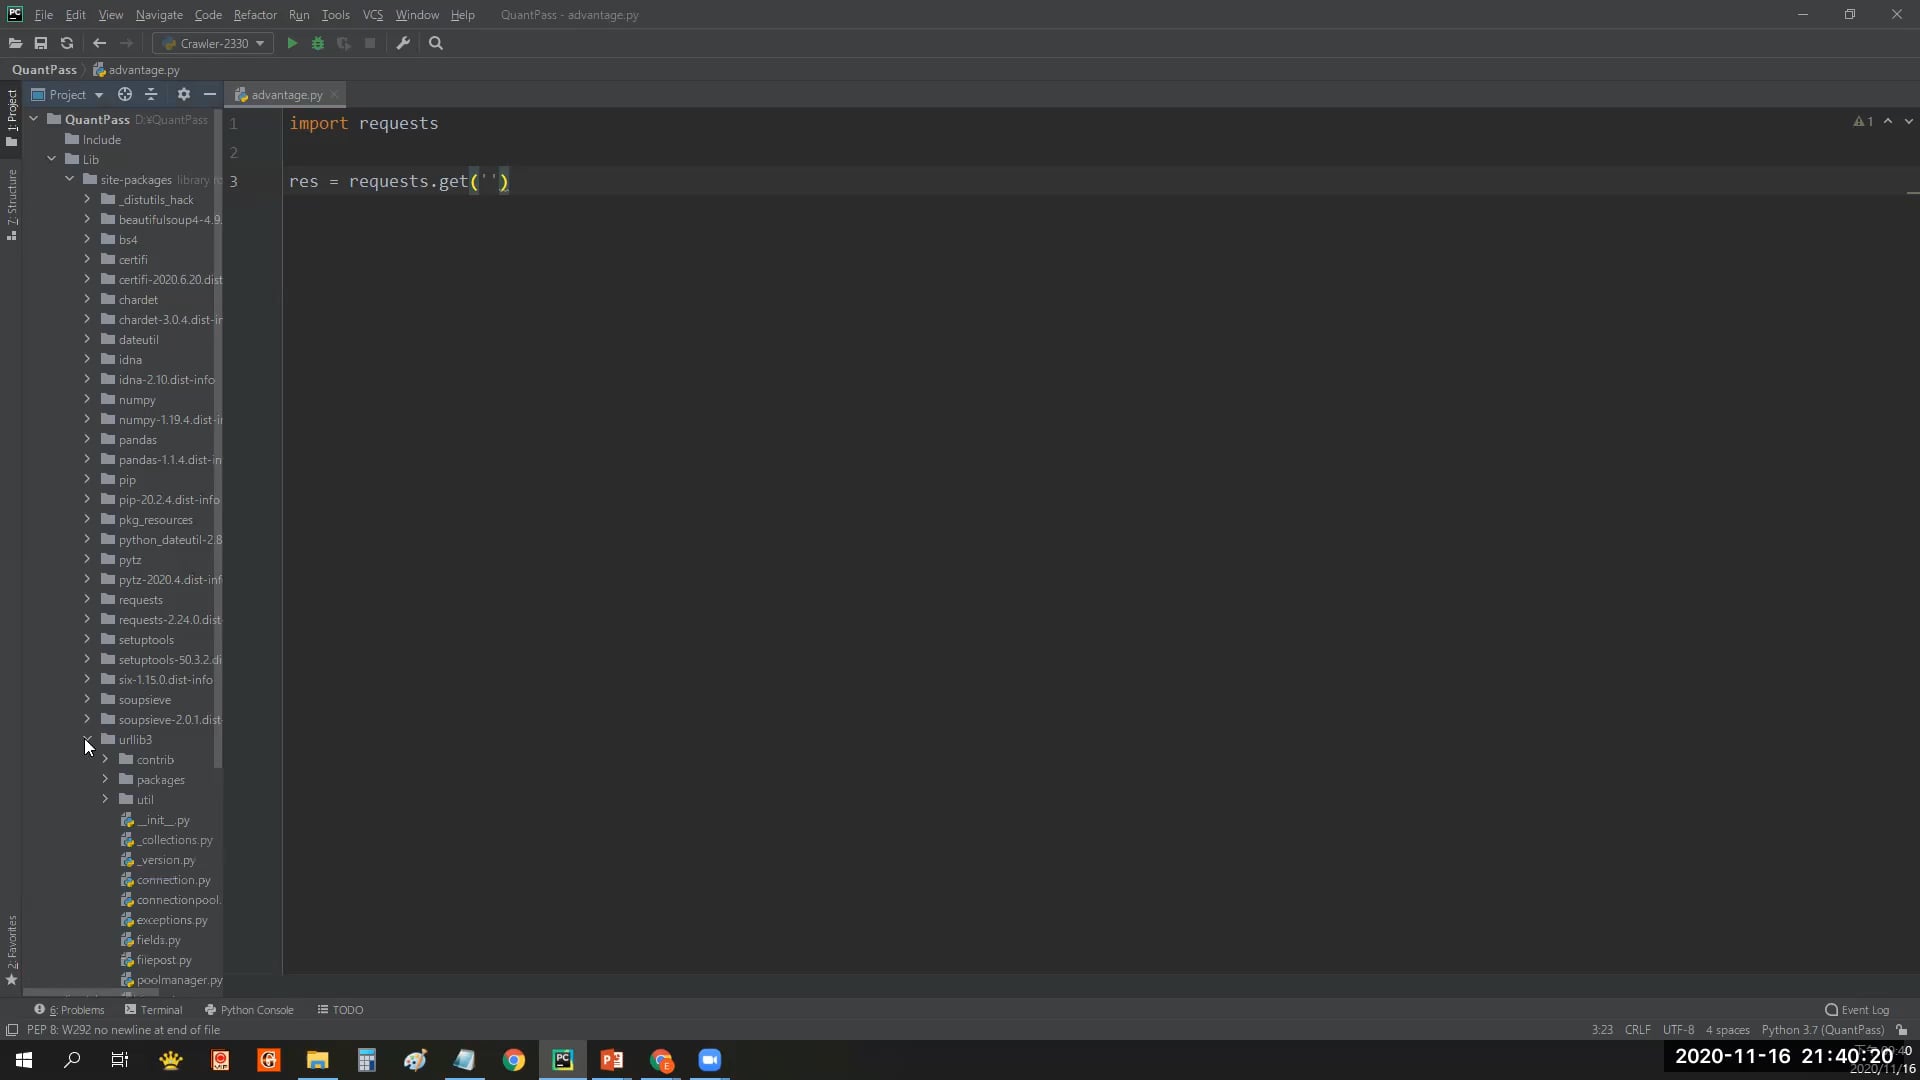The width and height of the screenshot is (1920, 1080).
Task: Open the Refactor menu
Action: [255, 15]
